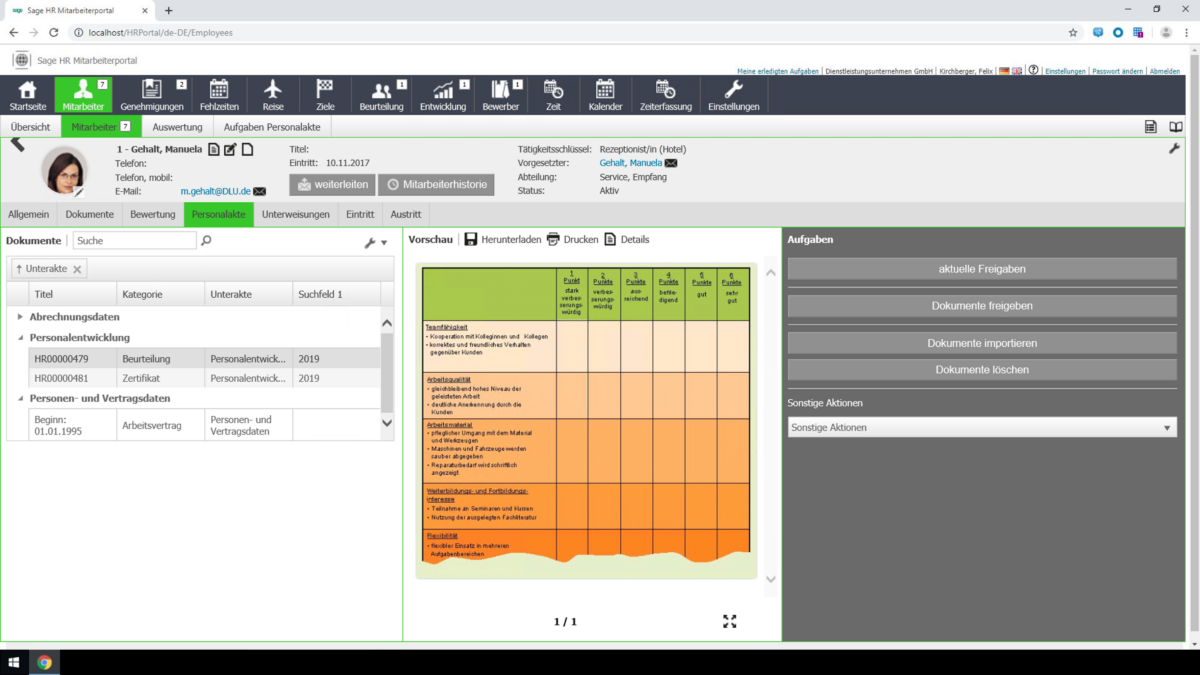Viewport: 1200px width, 675px height.
Task: Click into the Suche input field
Action: point(134,241)
